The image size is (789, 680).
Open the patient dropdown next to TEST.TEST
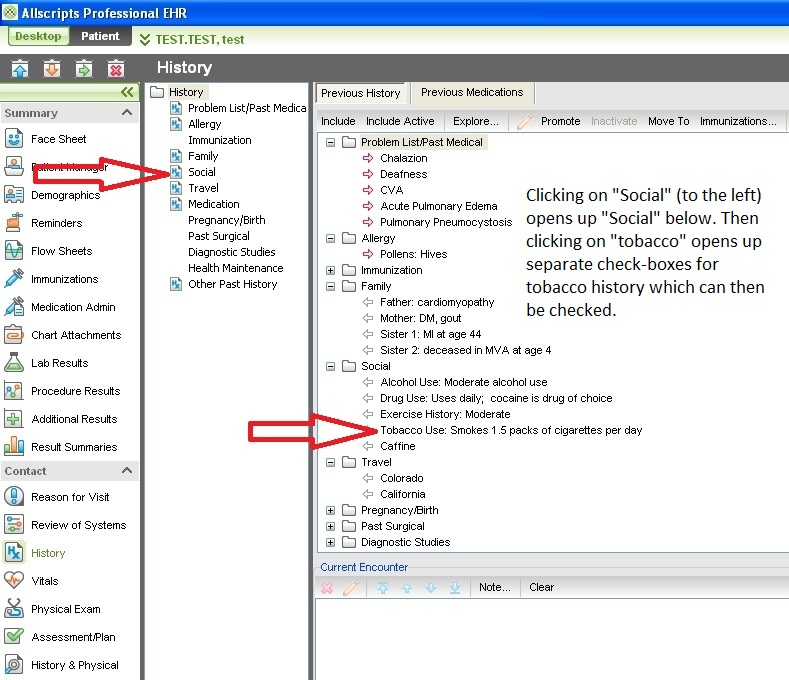tap(144, 39)
